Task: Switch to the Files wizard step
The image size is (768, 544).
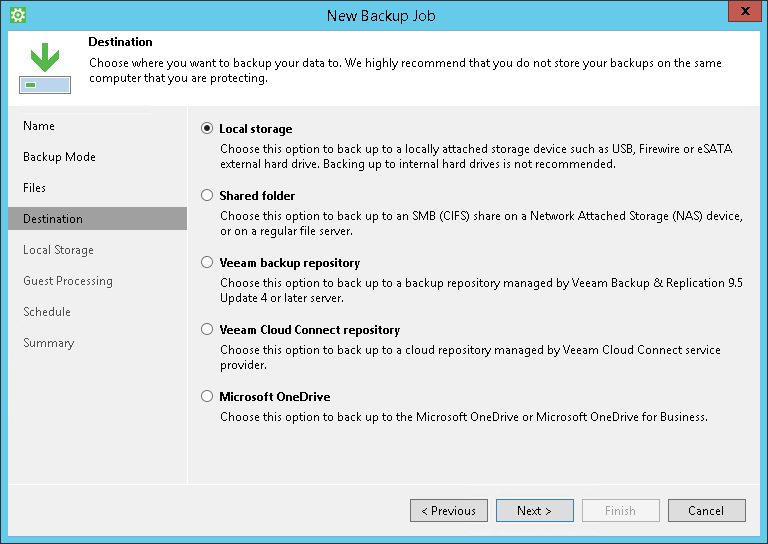Action: [x=35, y=188]
